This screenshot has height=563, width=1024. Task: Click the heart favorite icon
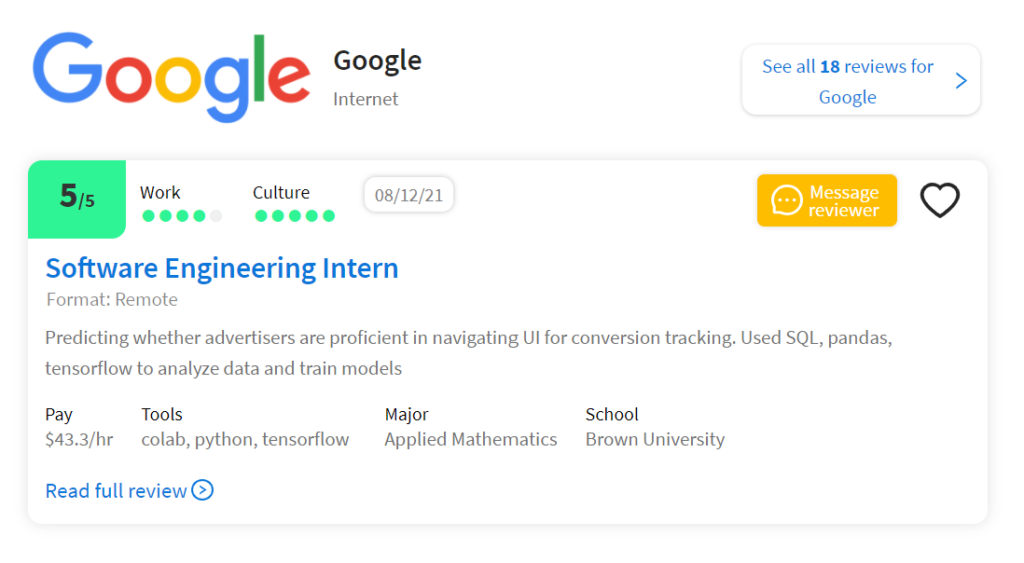point(940,200)
